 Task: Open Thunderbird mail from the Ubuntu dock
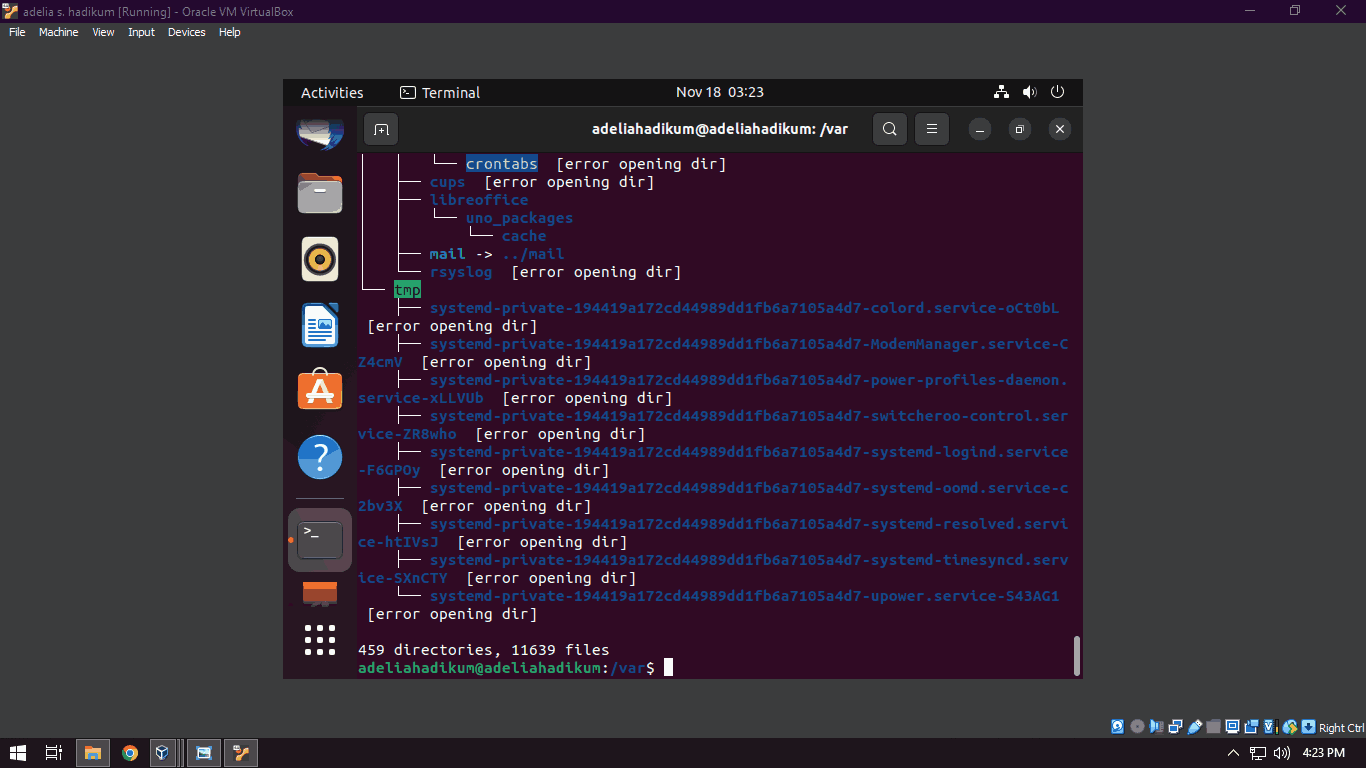click(320, 132)
